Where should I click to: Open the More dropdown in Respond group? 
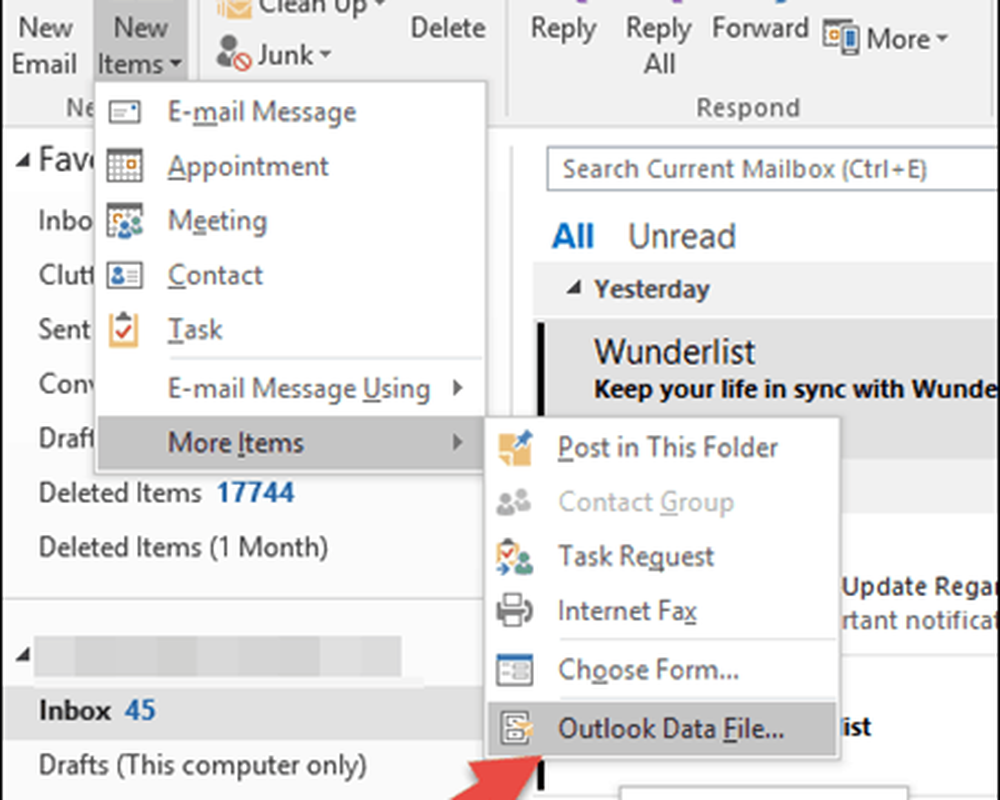click(885, 40)
